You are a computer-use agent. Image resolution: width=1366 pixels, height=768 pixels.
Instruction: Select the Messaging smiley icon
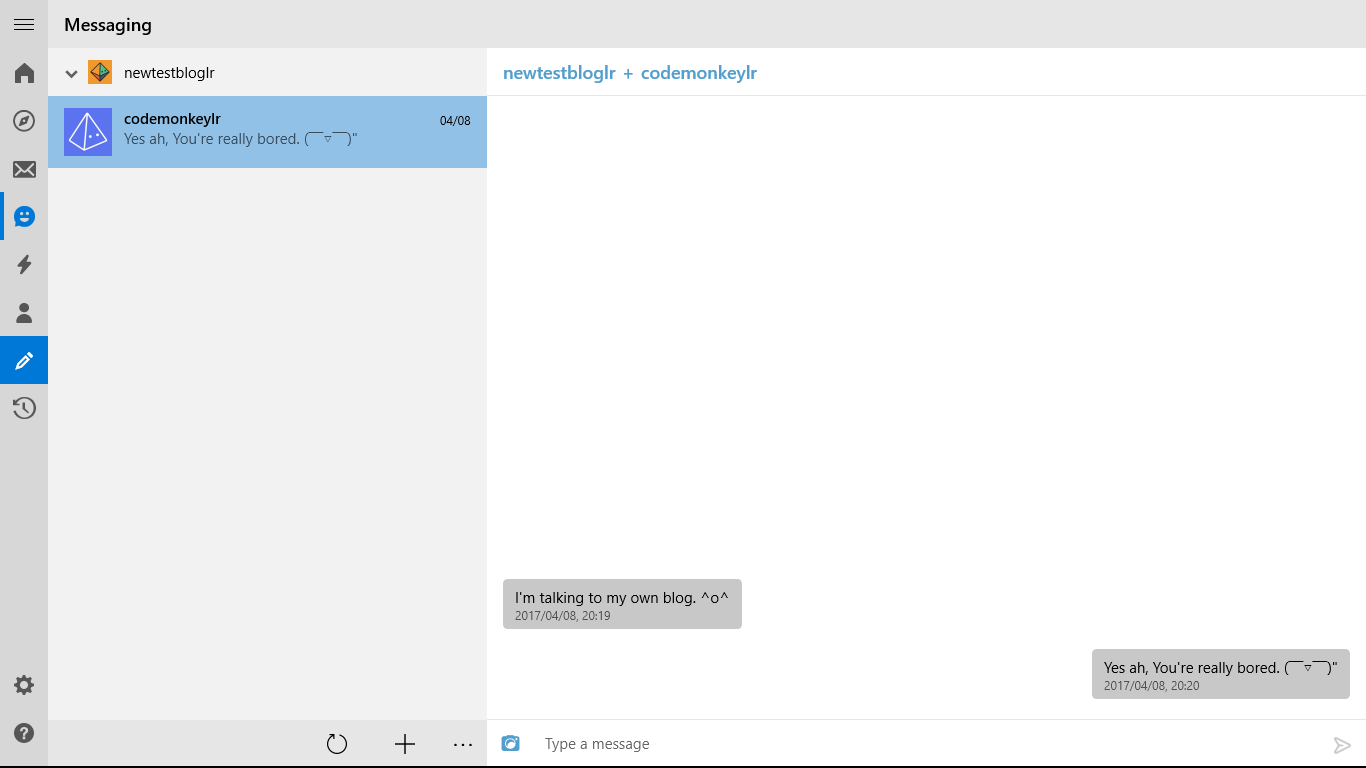24,216
